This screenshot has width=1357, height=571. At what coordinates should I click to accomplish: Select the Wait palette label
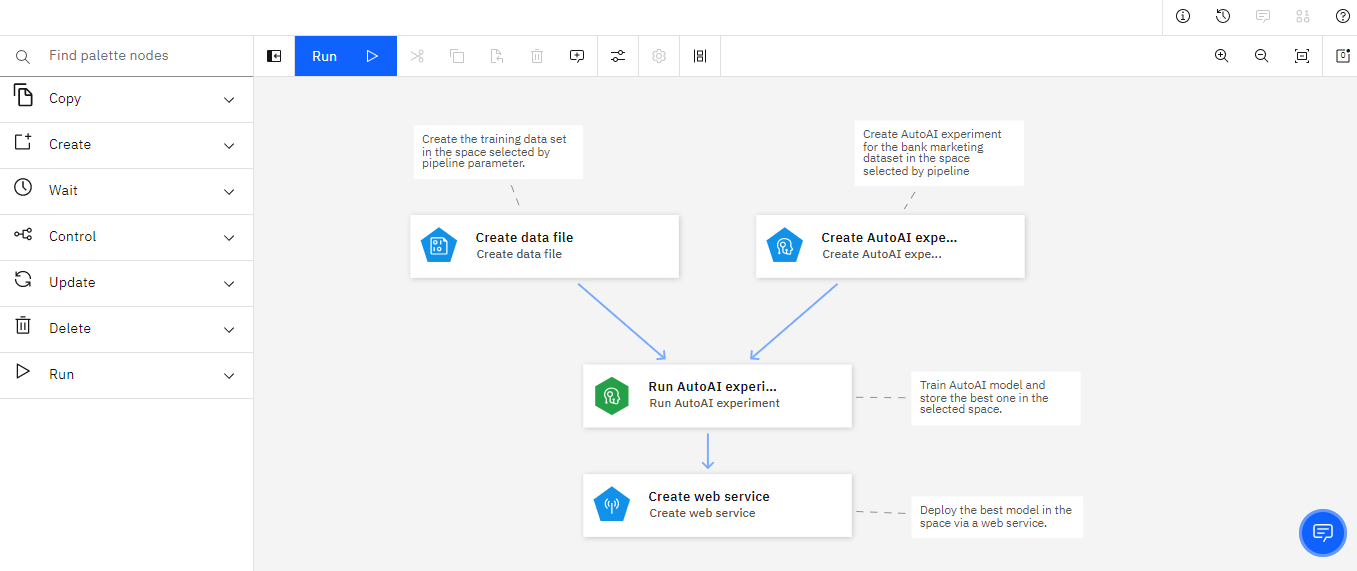pyautogui.click(x=63, y=191)
